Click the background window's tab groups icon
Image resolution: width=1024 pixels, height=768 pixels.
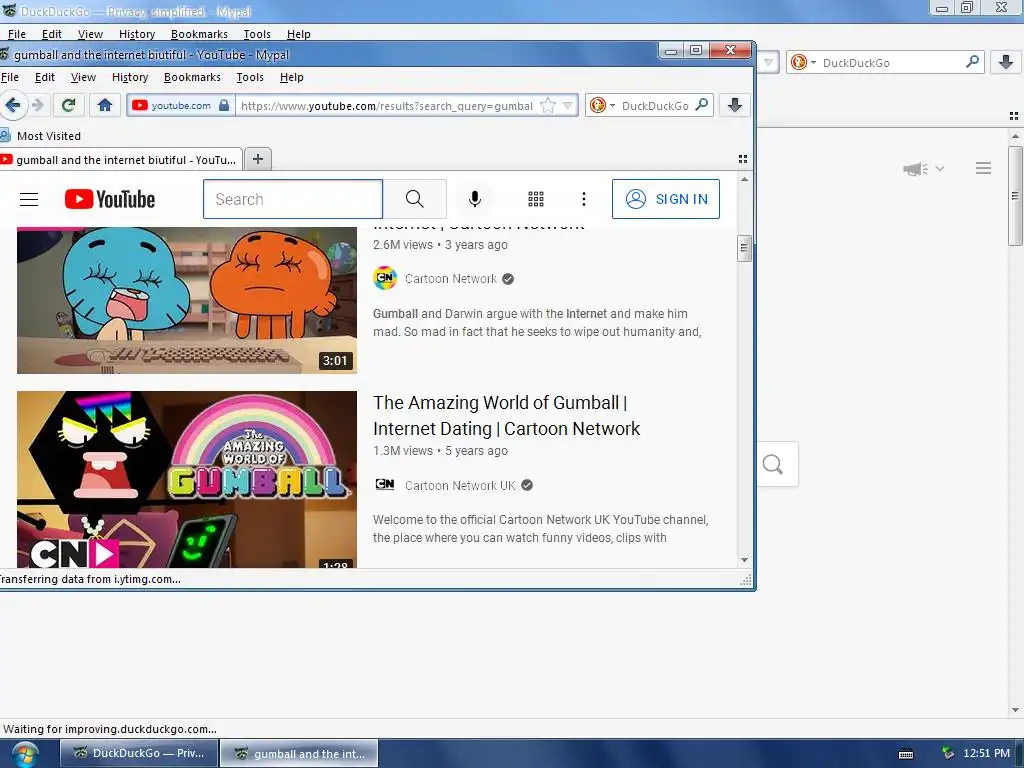tap(1014, 116)
